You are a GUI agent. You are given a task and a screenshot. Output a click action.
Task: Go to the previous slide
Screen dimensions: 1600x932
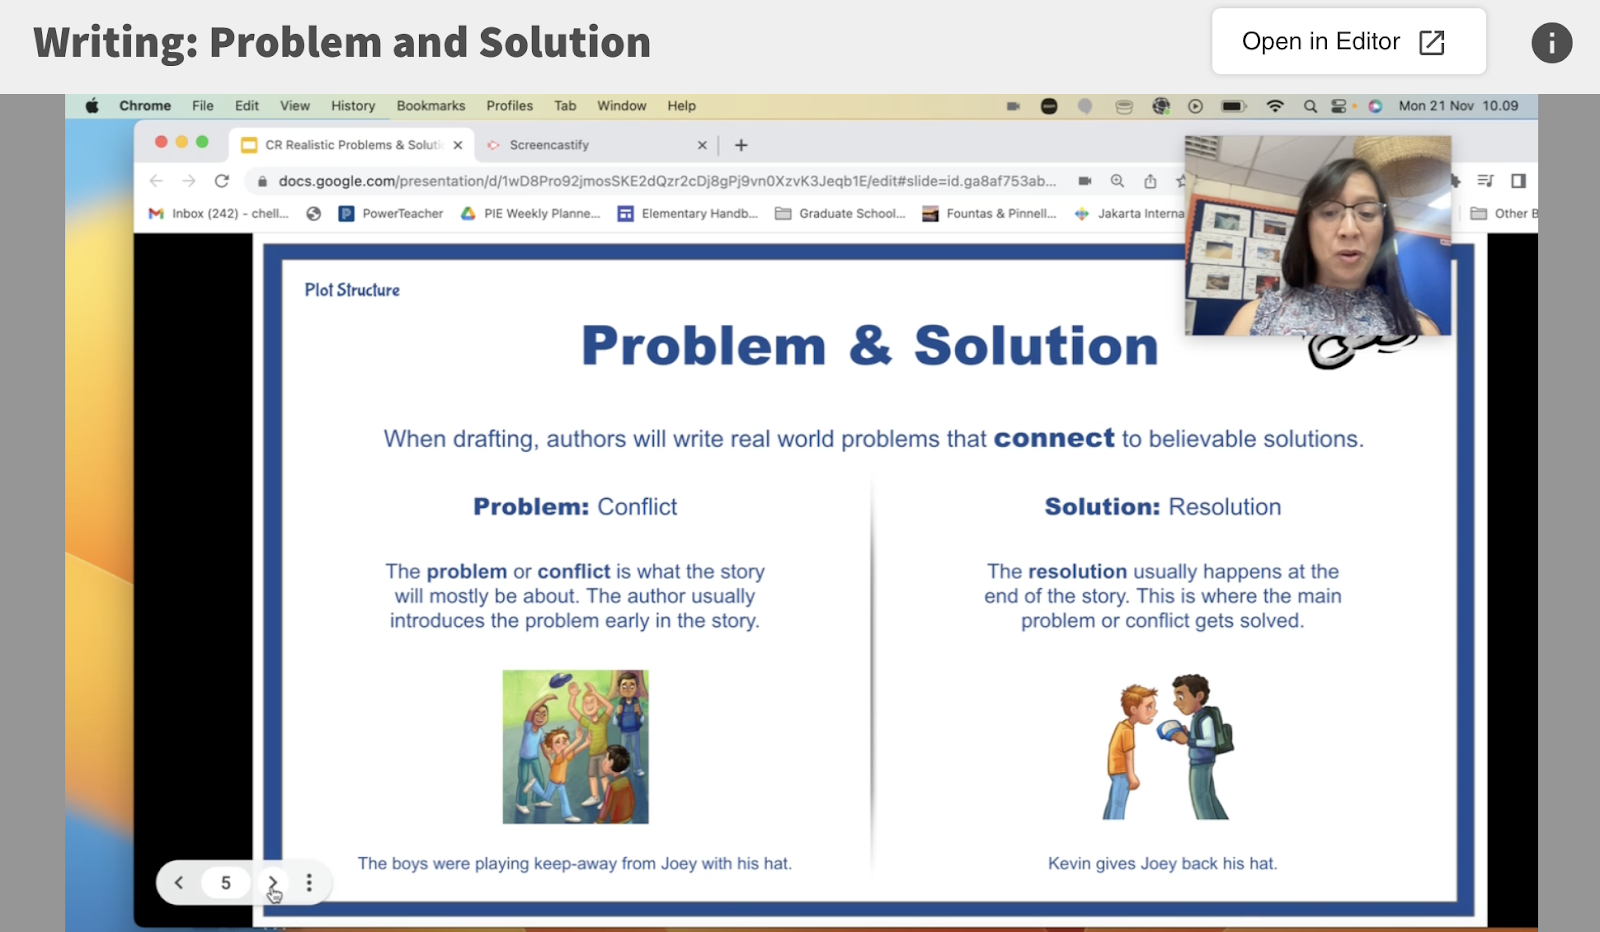coord(179,882)
